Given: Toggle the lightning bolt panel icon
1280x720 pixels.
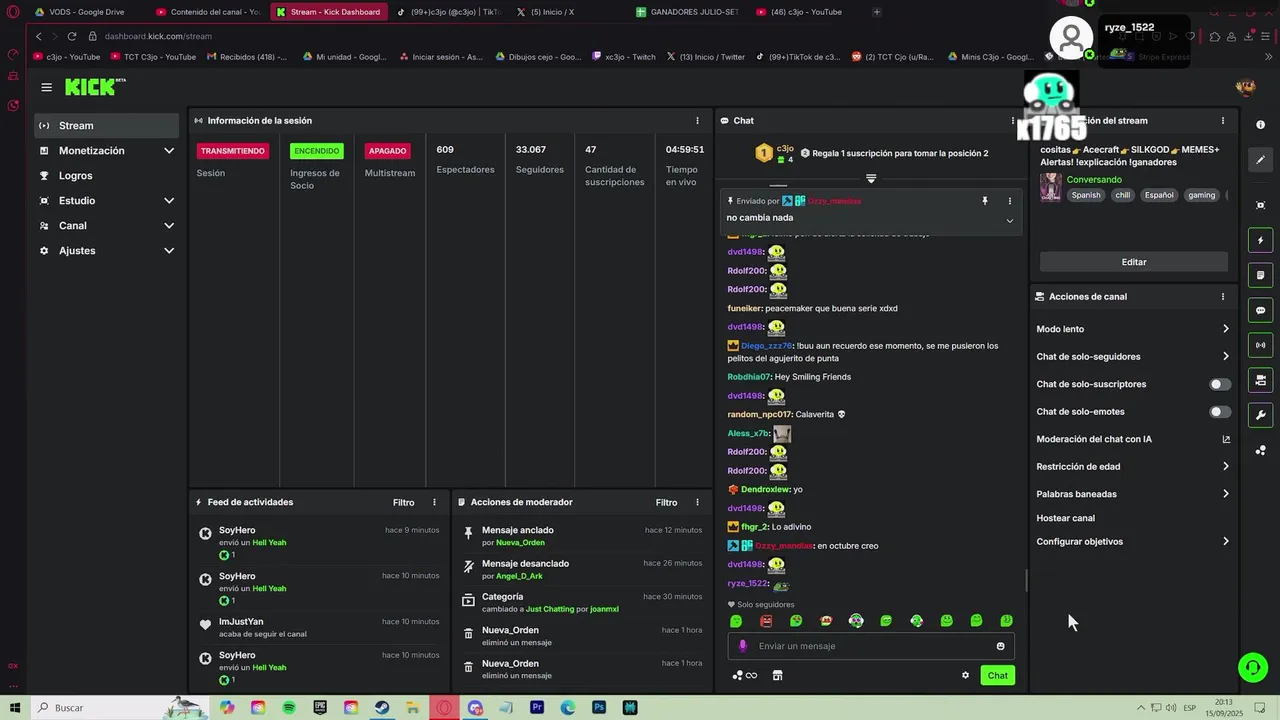Looking at the screenshot, I should click(1260, 240).
